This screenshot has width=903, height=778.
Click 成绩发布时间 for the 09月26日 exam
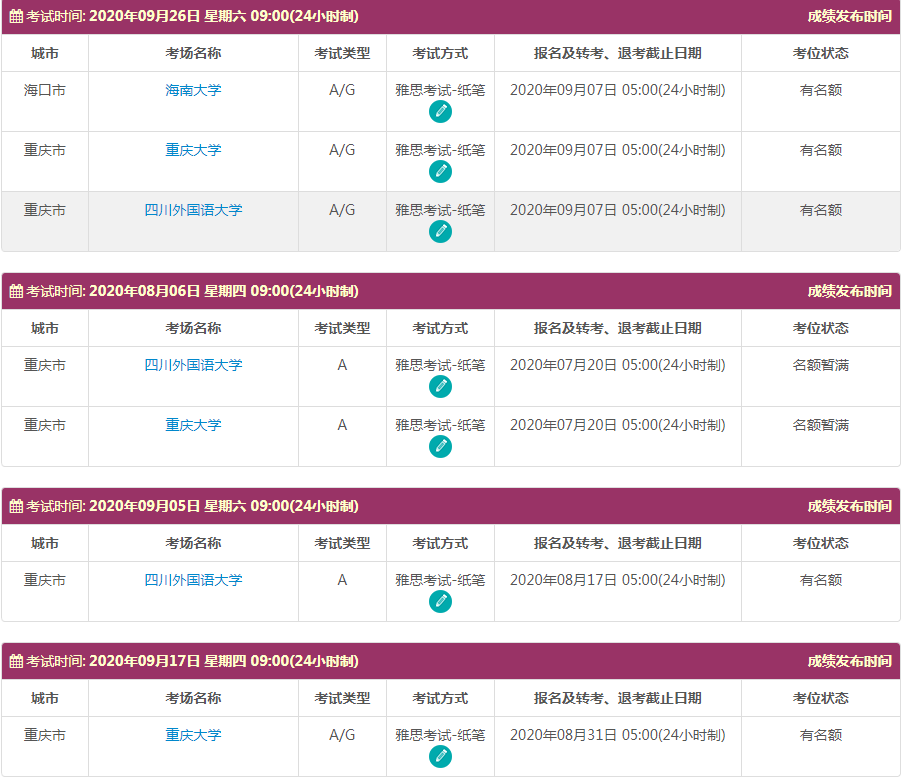(849, 16)
